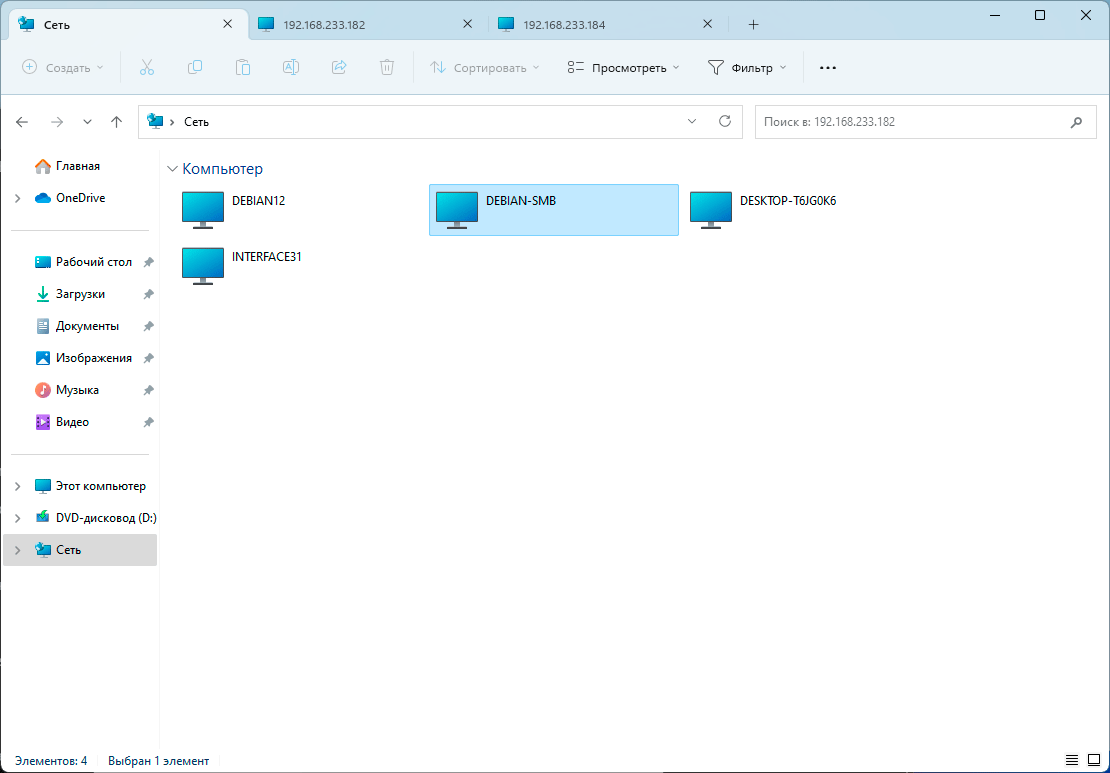Viewport: 1110px width, 773px height.
Task: Collapse the Компьютер group header
Action: tap(173, 170)
